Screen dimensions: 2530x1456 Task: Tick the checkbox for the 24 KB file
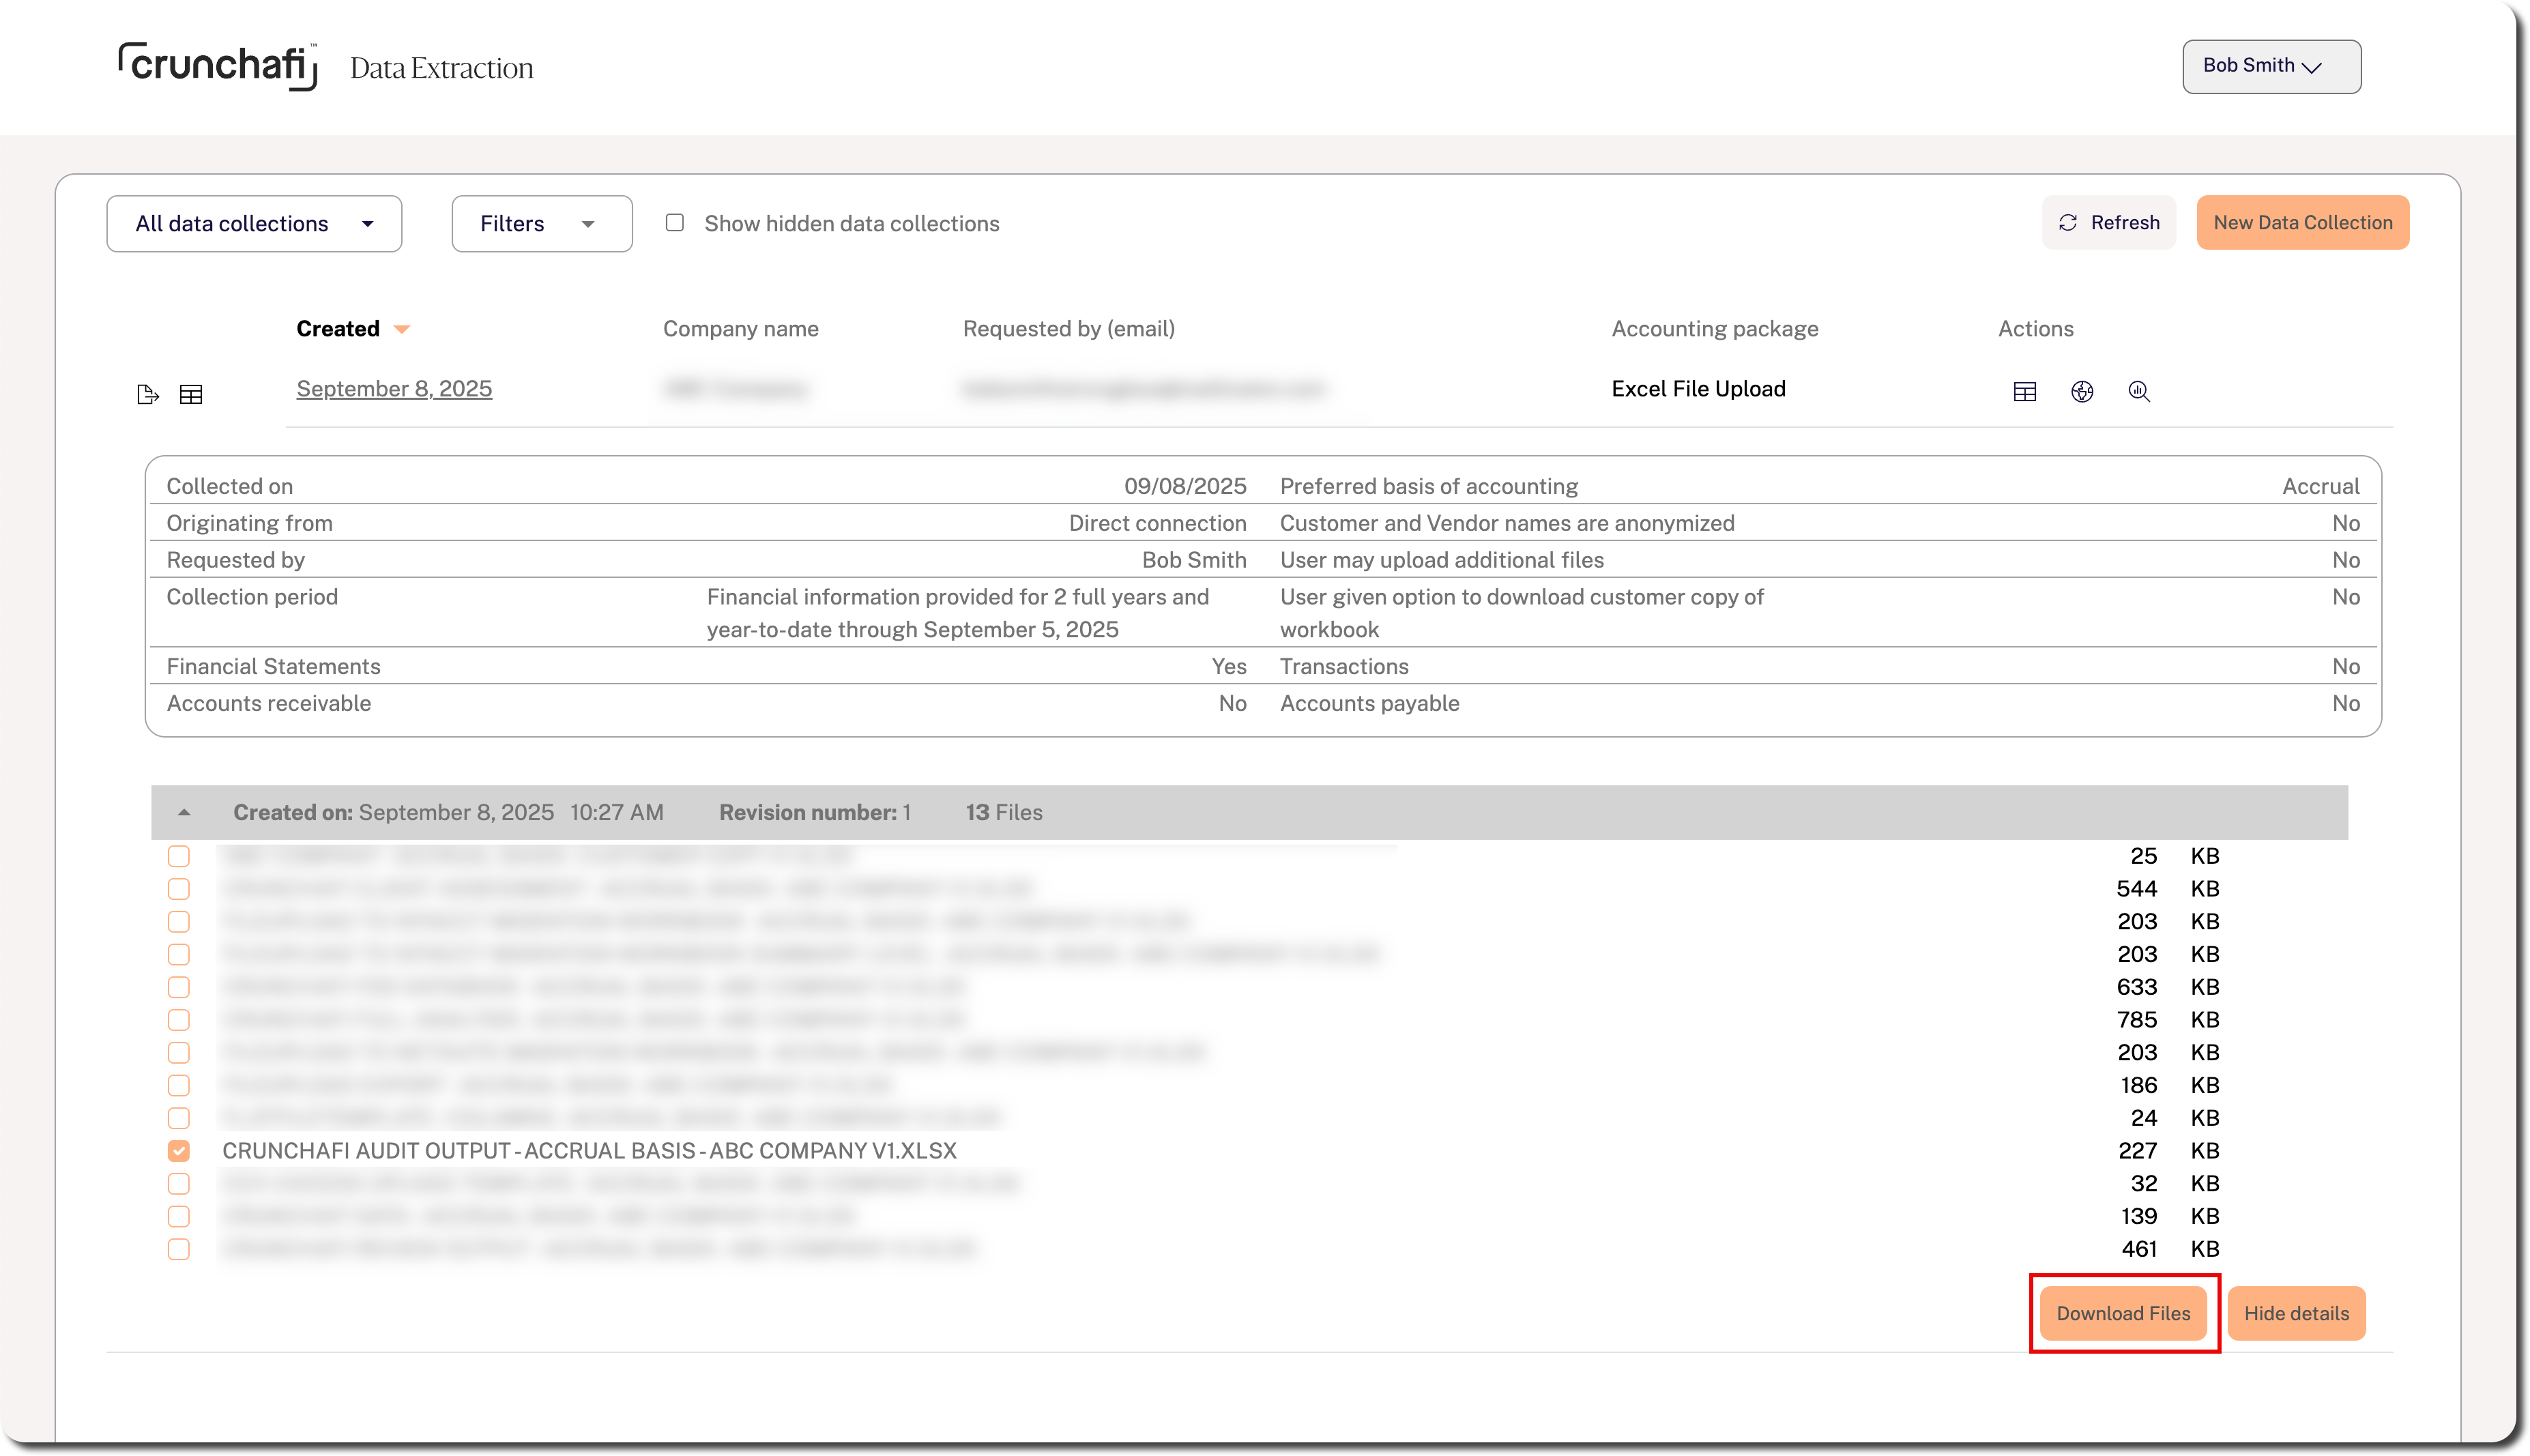(179, 1118)
